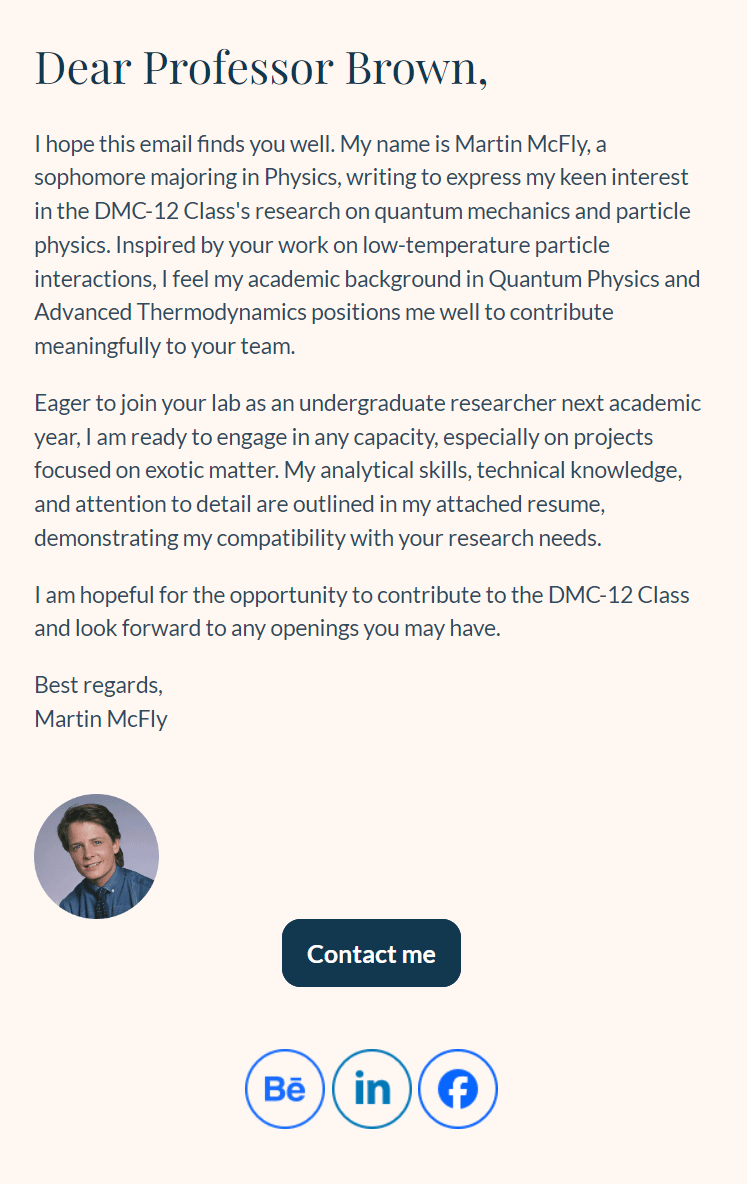Click the dark Contact me pill button
The height and width of the screenshot is (1184, 747).
(x=371, y=952)
